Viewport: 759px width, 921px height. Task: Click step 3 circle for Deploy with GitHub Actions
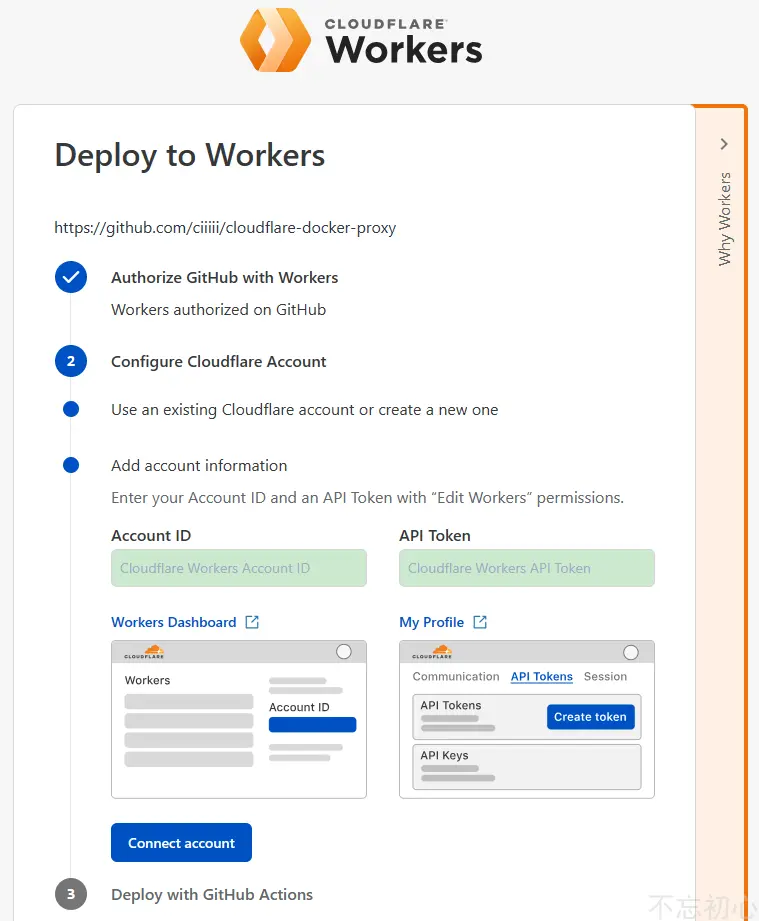pos(71,894)
